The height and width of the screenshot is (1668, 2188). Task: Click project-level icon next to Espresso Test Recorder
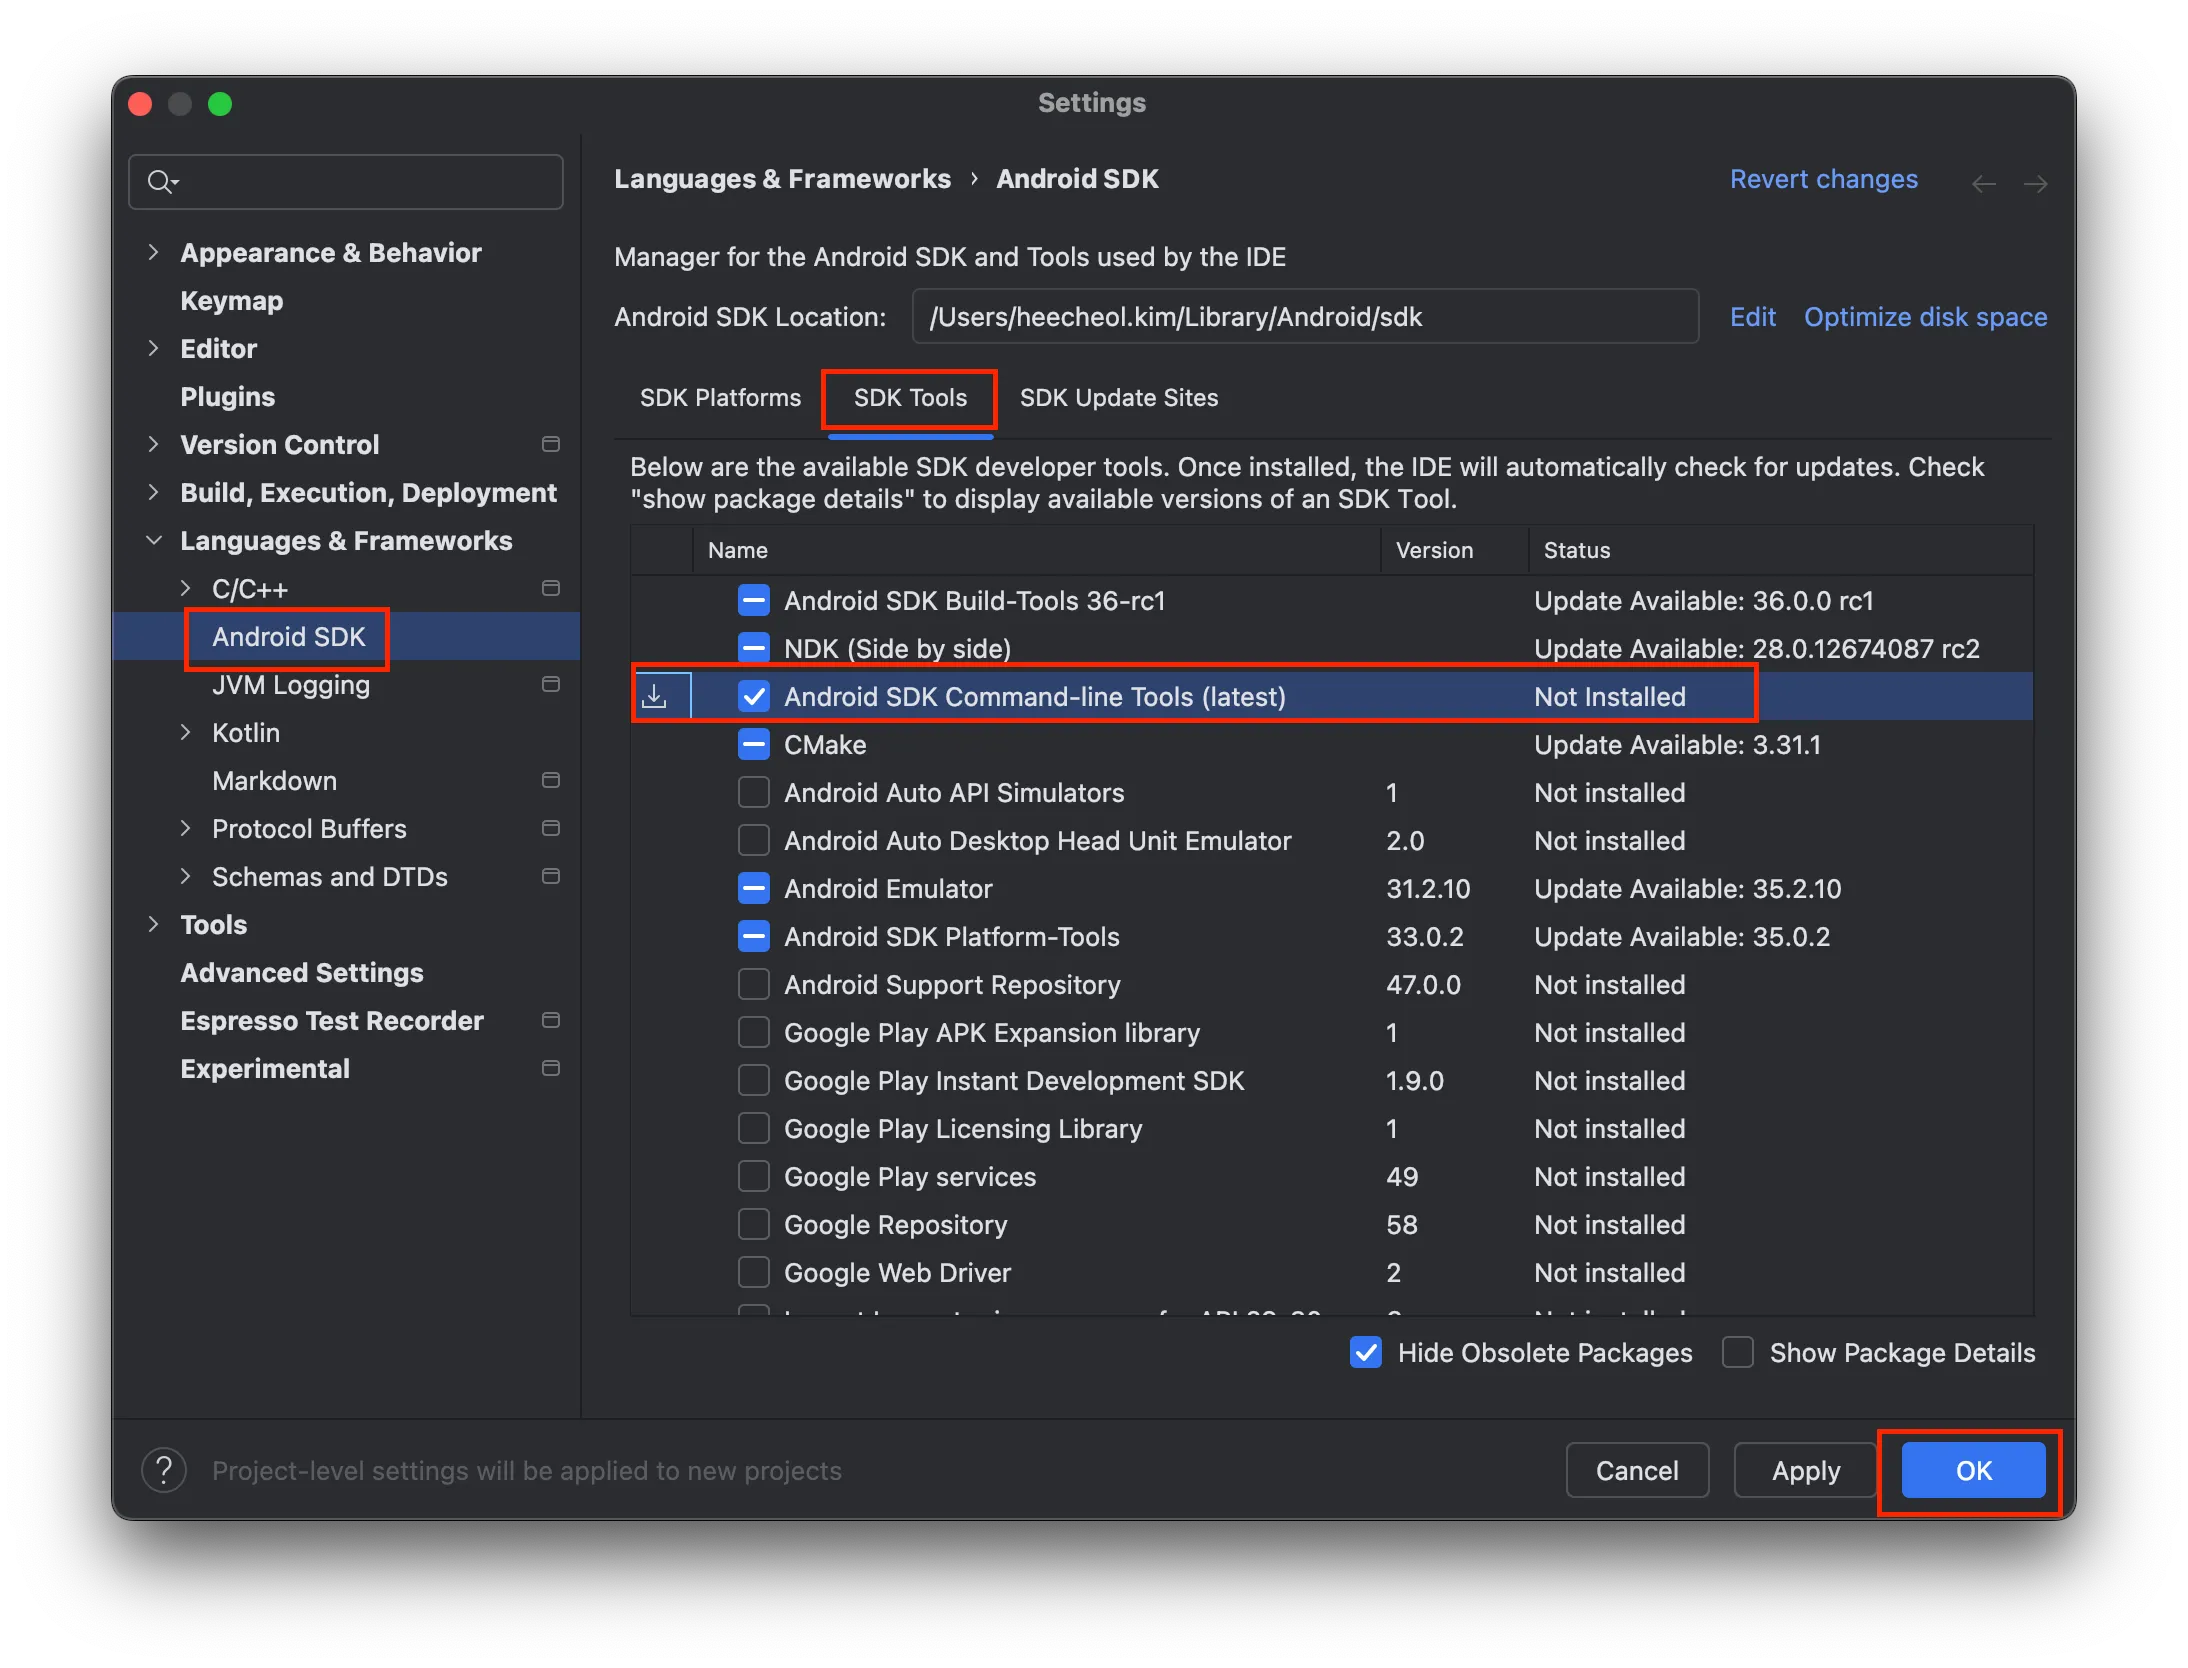point(550,1020)
